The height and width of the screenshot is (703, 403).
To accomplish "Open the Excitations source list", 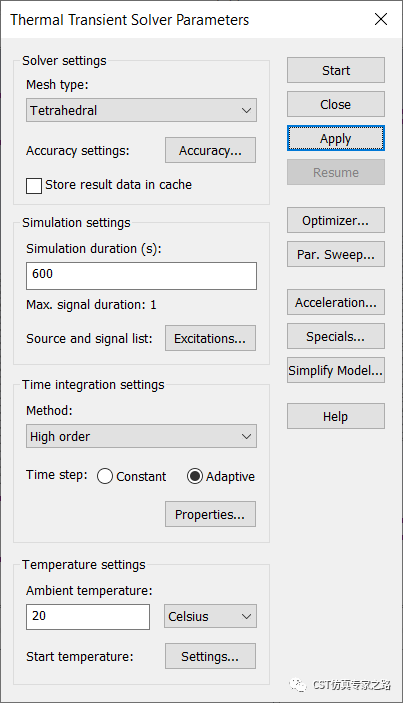I will click(210, 338).
